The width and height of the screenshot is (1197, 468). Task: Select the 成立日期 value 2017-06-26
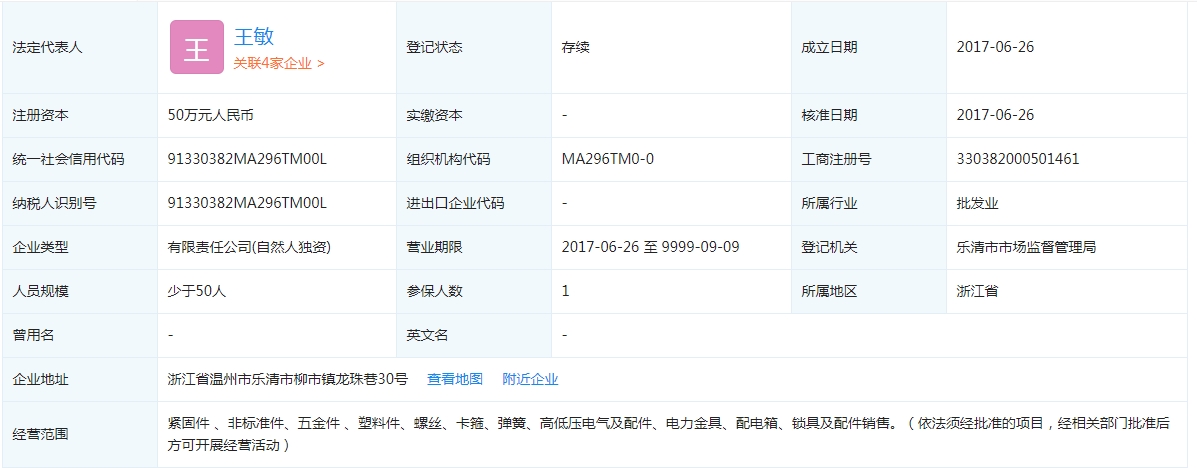(994, 47)
